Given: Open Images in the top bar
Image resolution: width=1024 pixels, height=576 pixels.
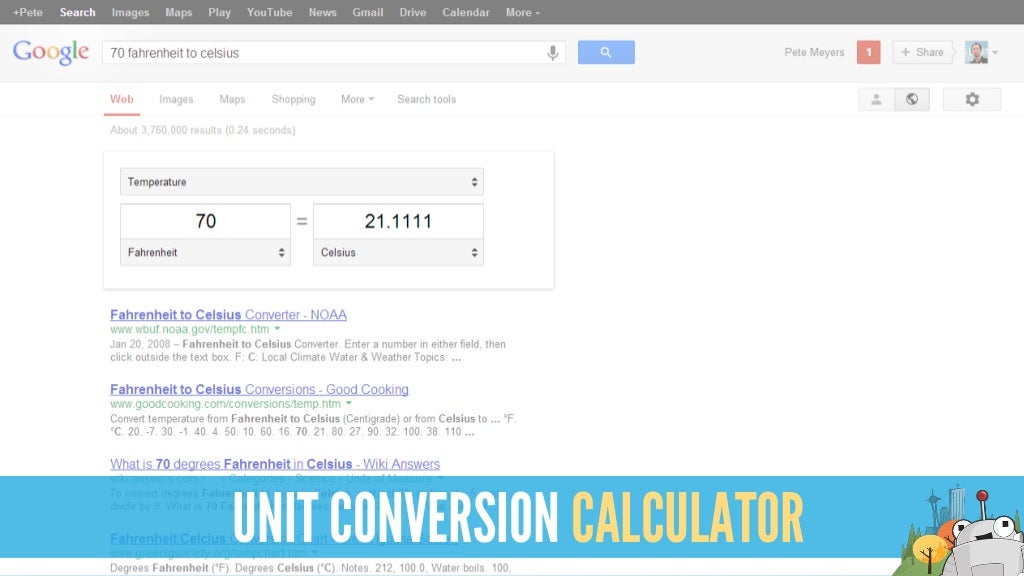Looking at the screenshot, I should [x=130, y=12].
